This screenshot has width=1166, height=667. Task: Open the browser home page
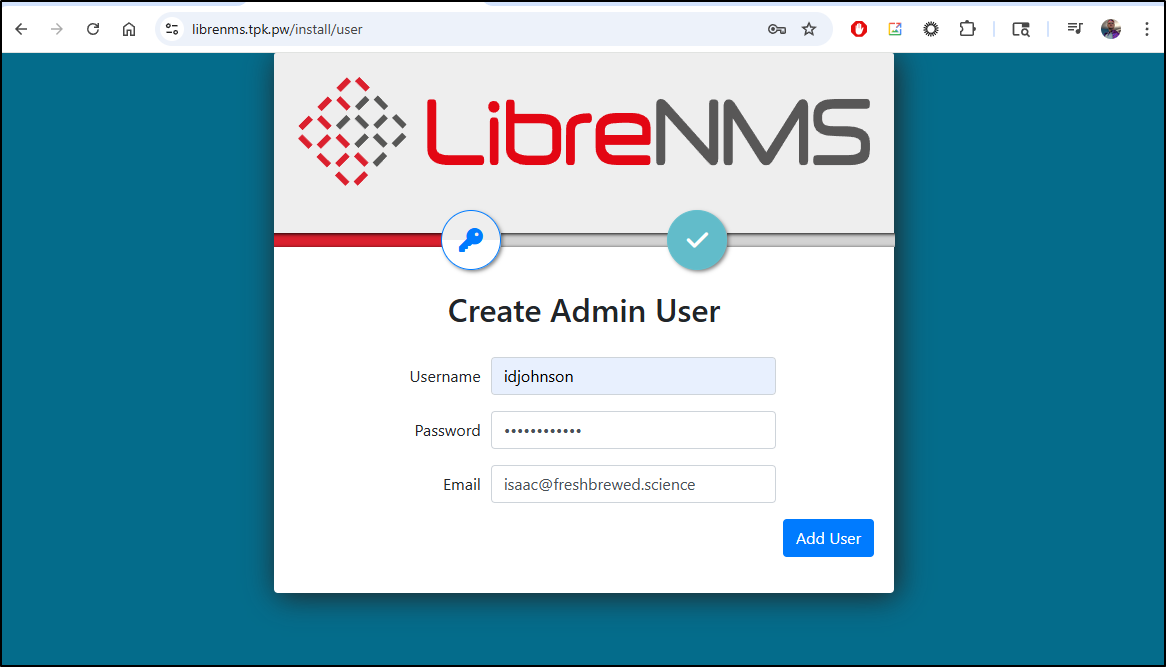(x=129, y=29)
